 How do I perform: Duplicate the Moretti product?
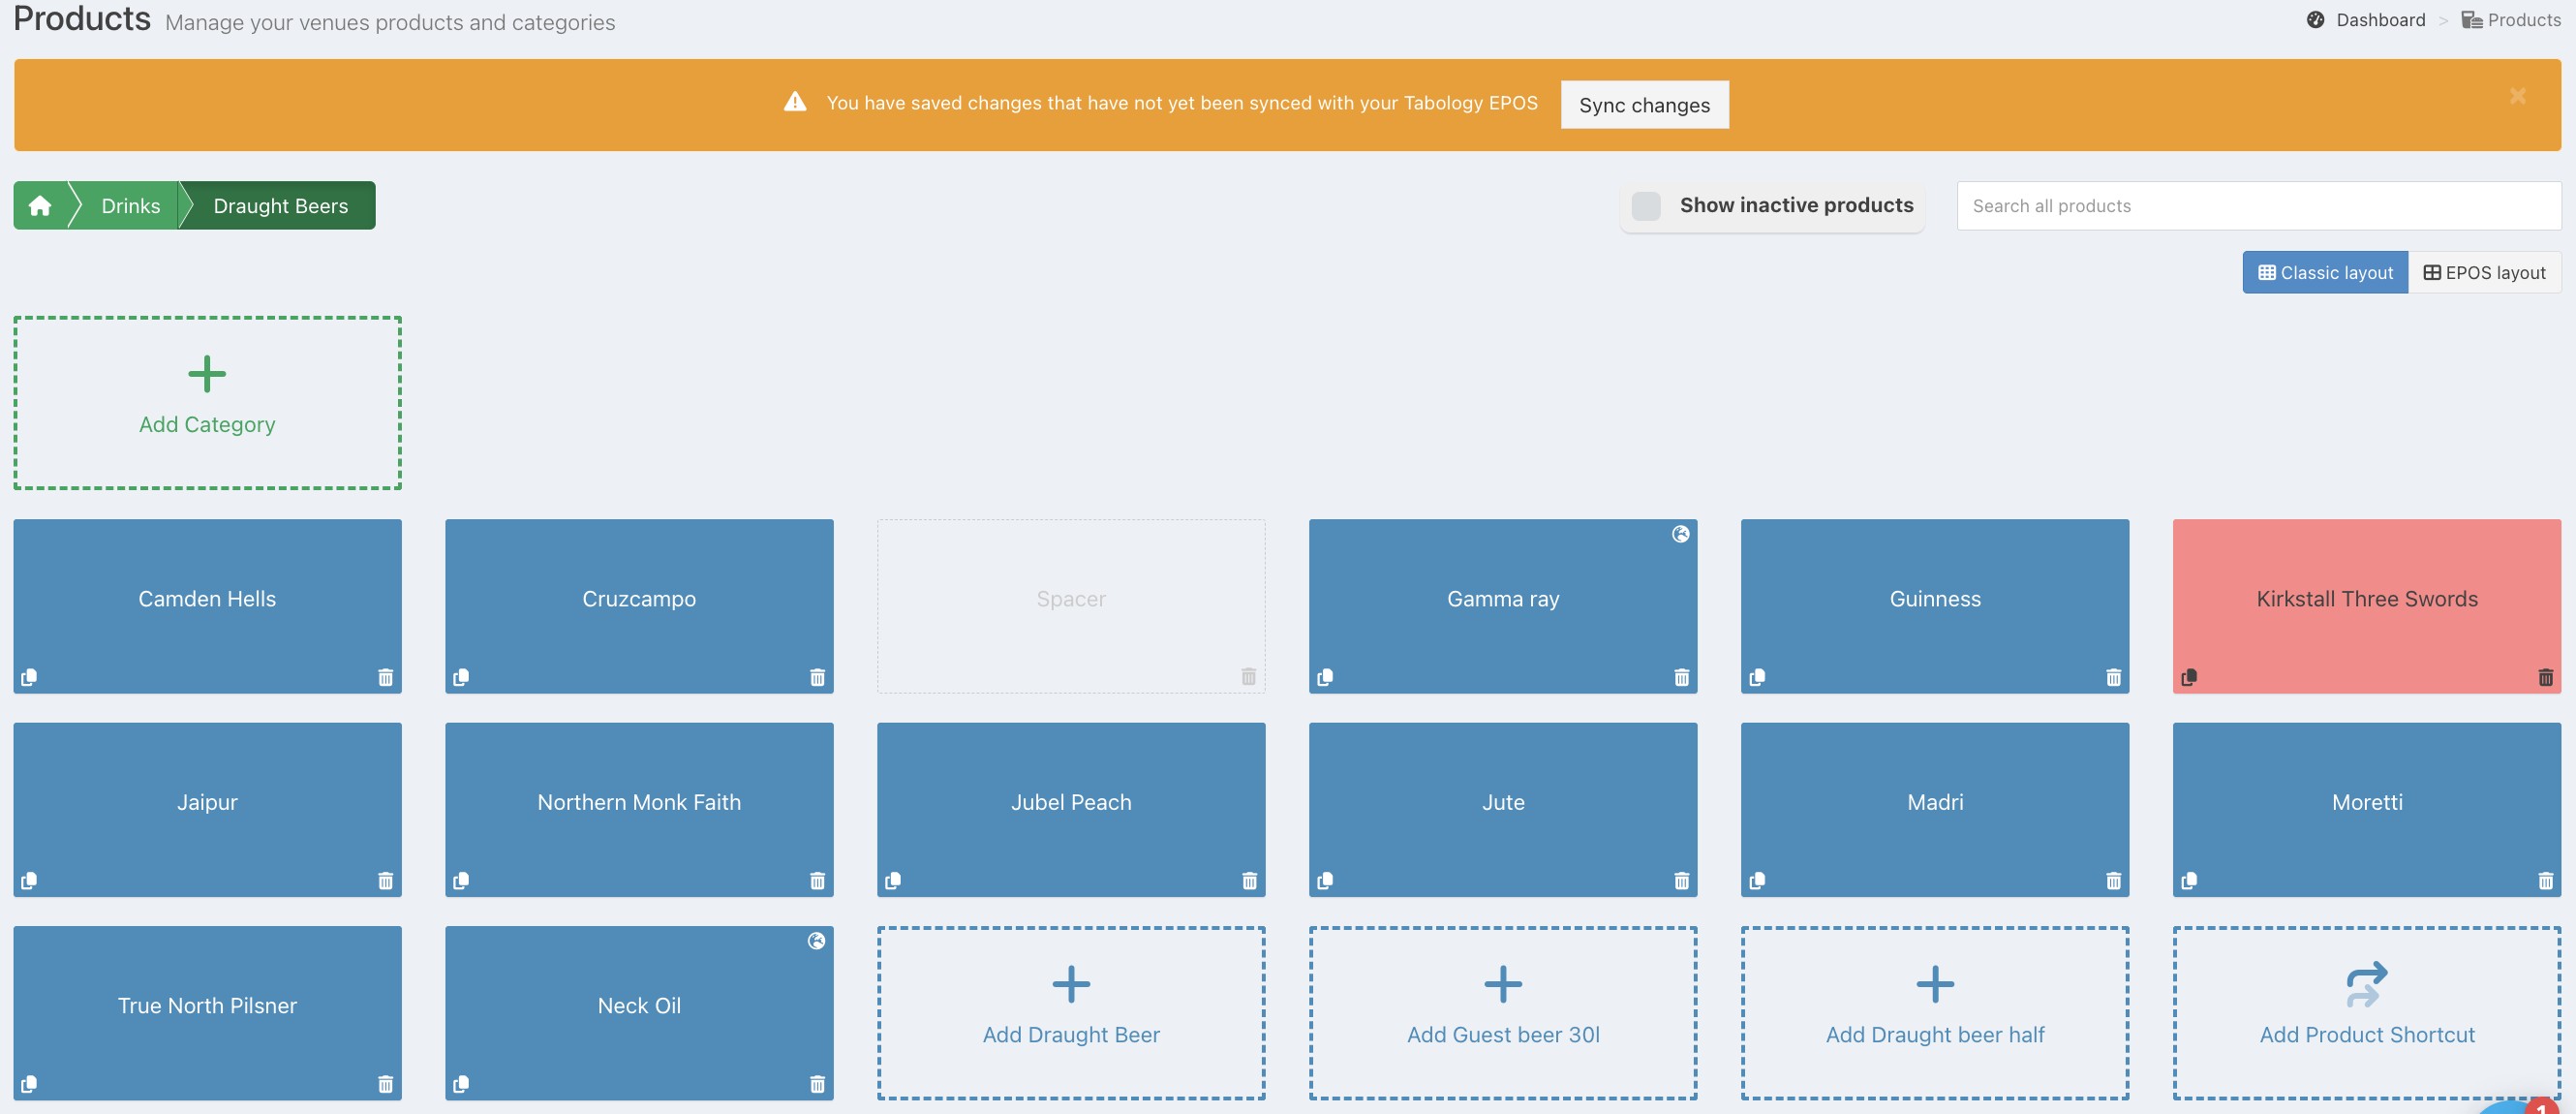tap(2189, 880)
